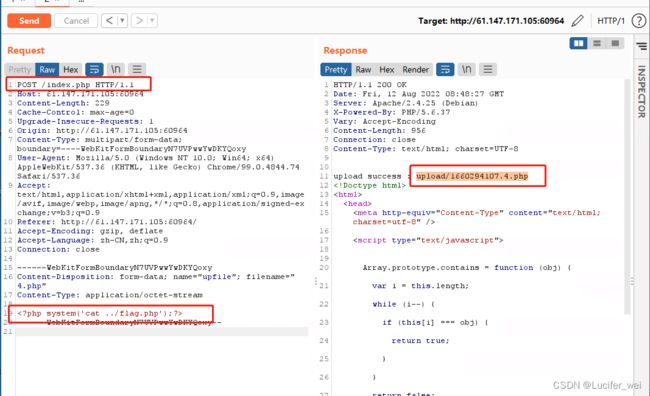Switch Response view to Hex tab
The height and width of the screenshot is (396, 650).
(387, 70)
